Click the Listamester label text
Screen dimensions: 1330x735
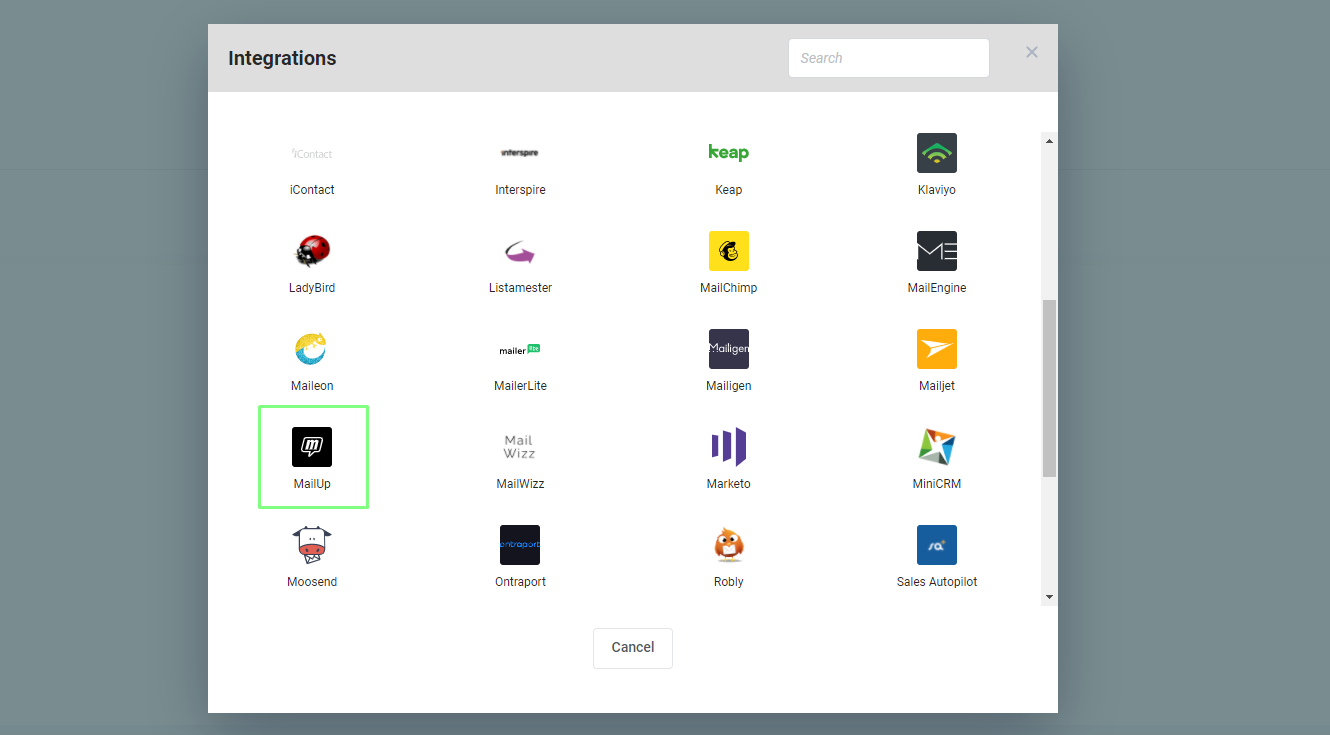520,288
